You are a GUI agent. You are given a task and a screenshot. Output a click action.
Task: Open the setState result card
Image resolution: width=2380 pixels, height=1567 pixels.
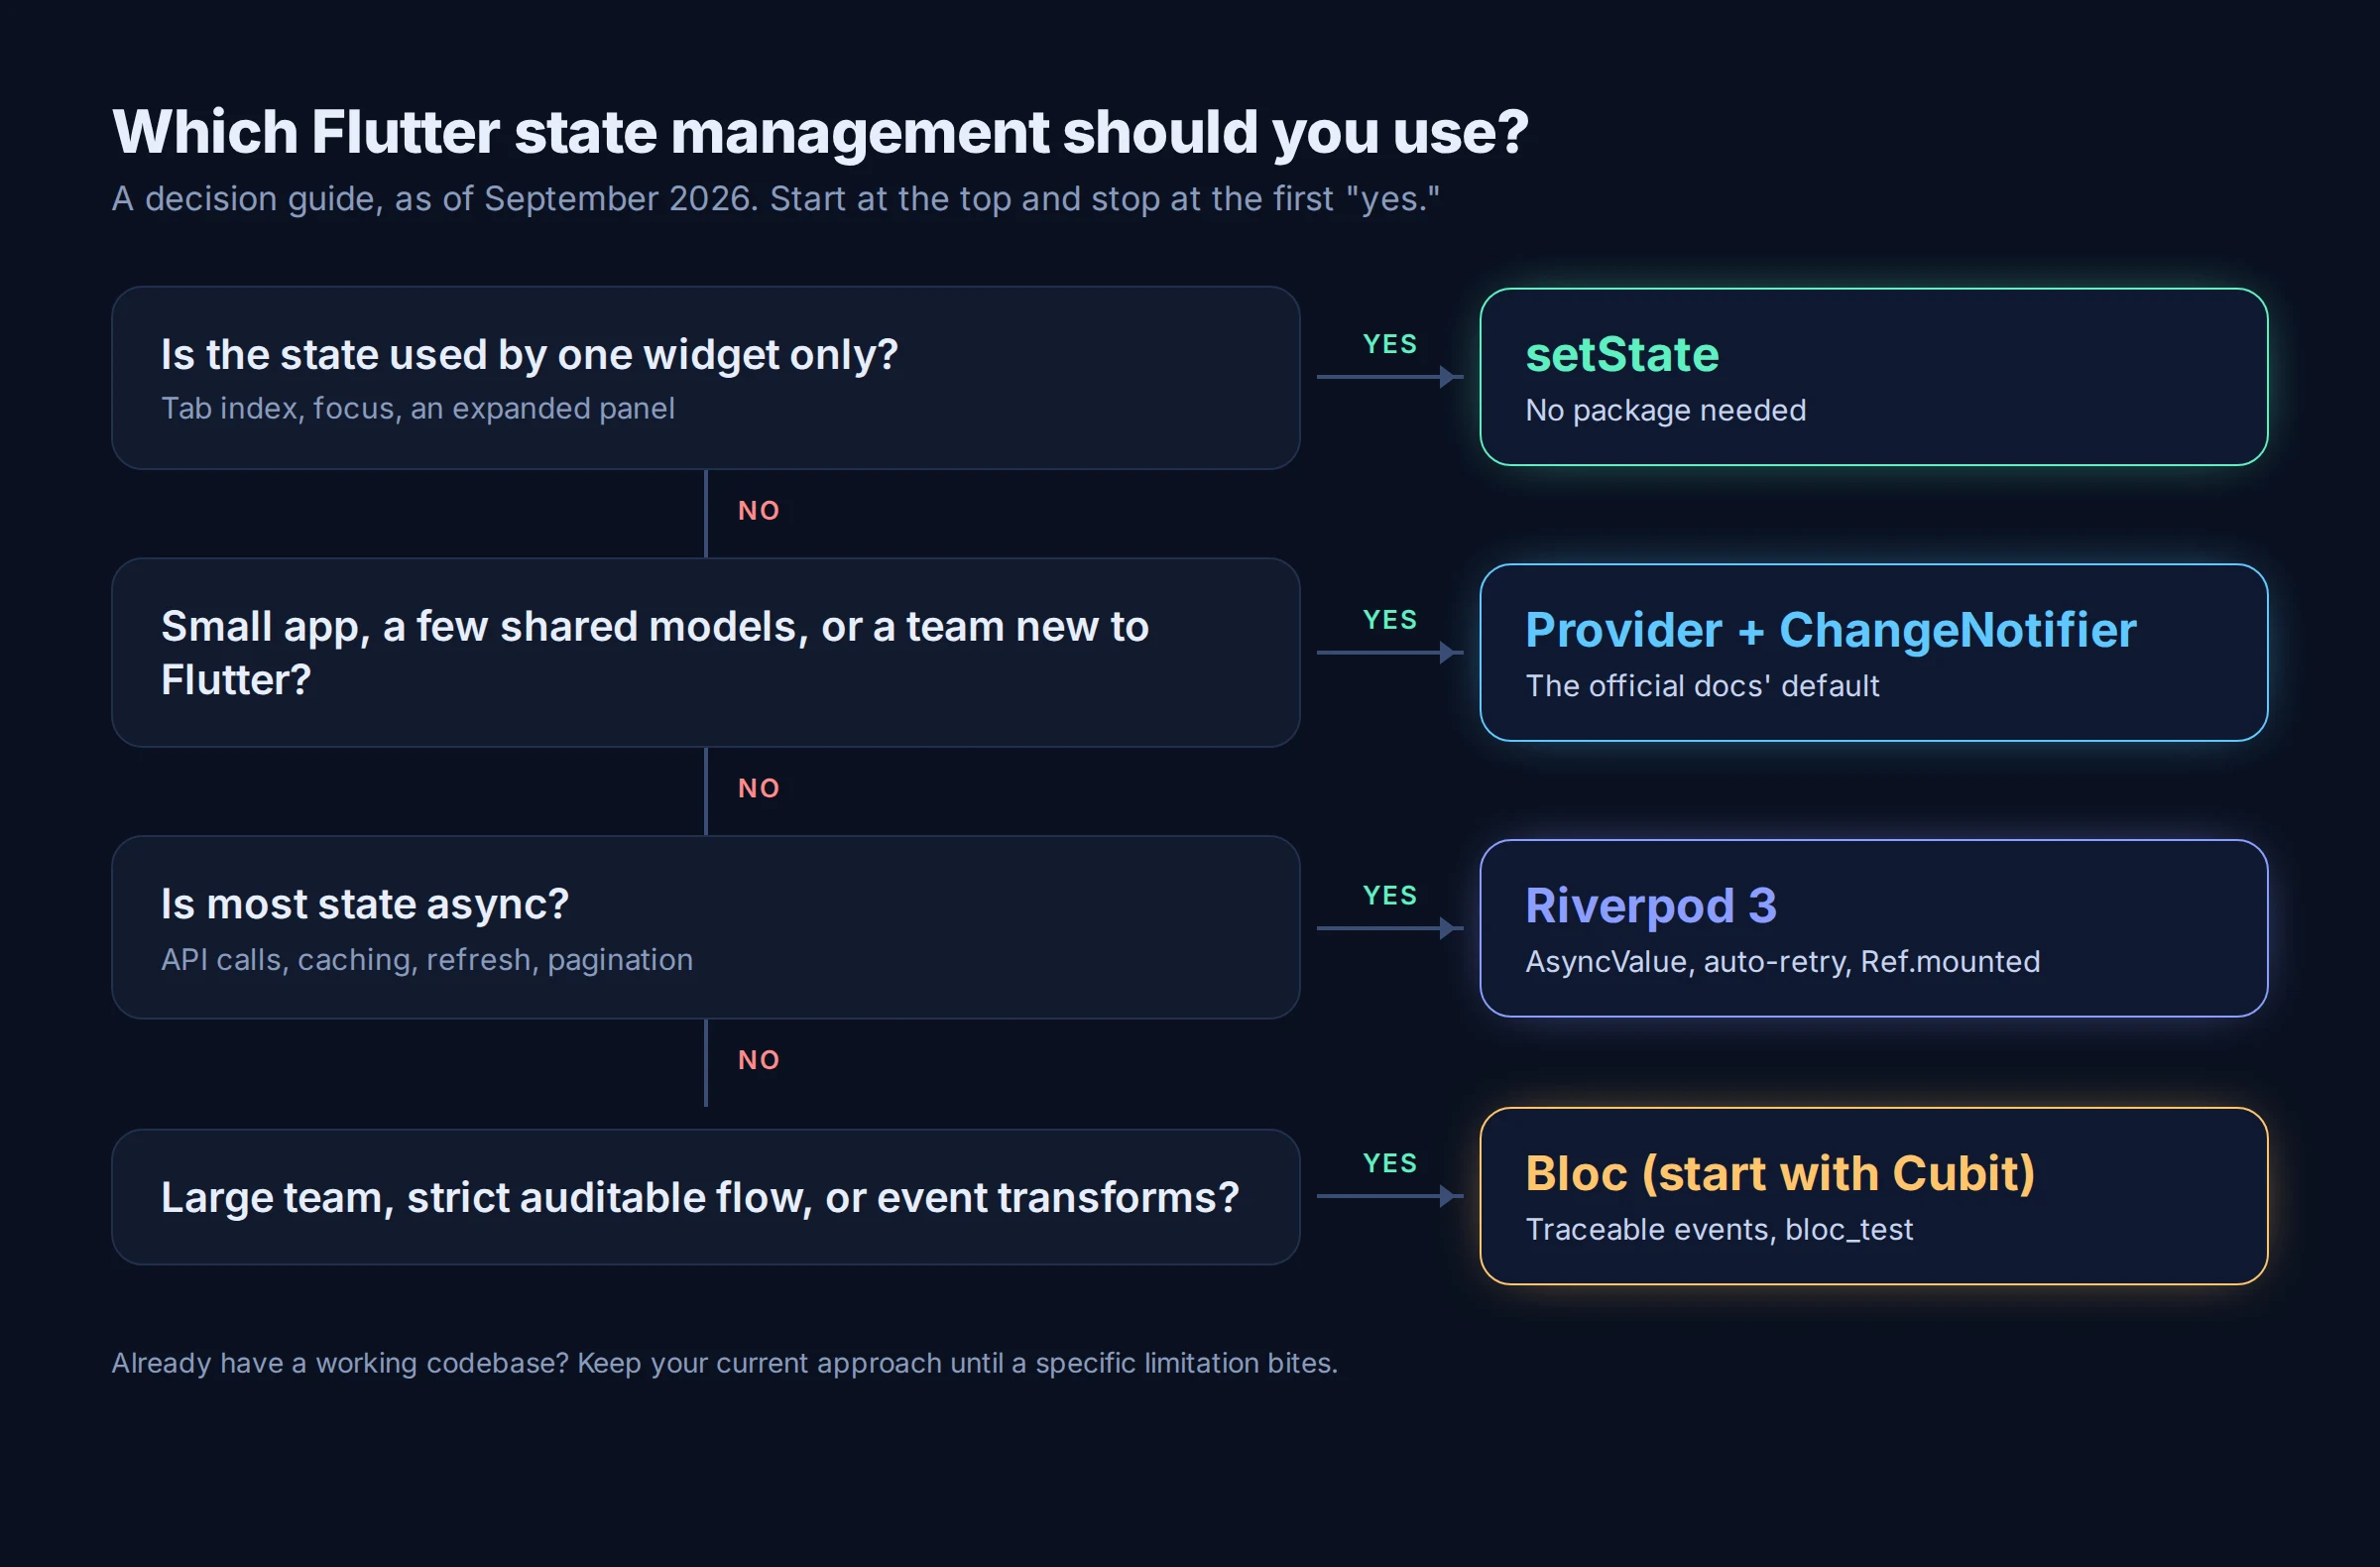(1873, 377)
